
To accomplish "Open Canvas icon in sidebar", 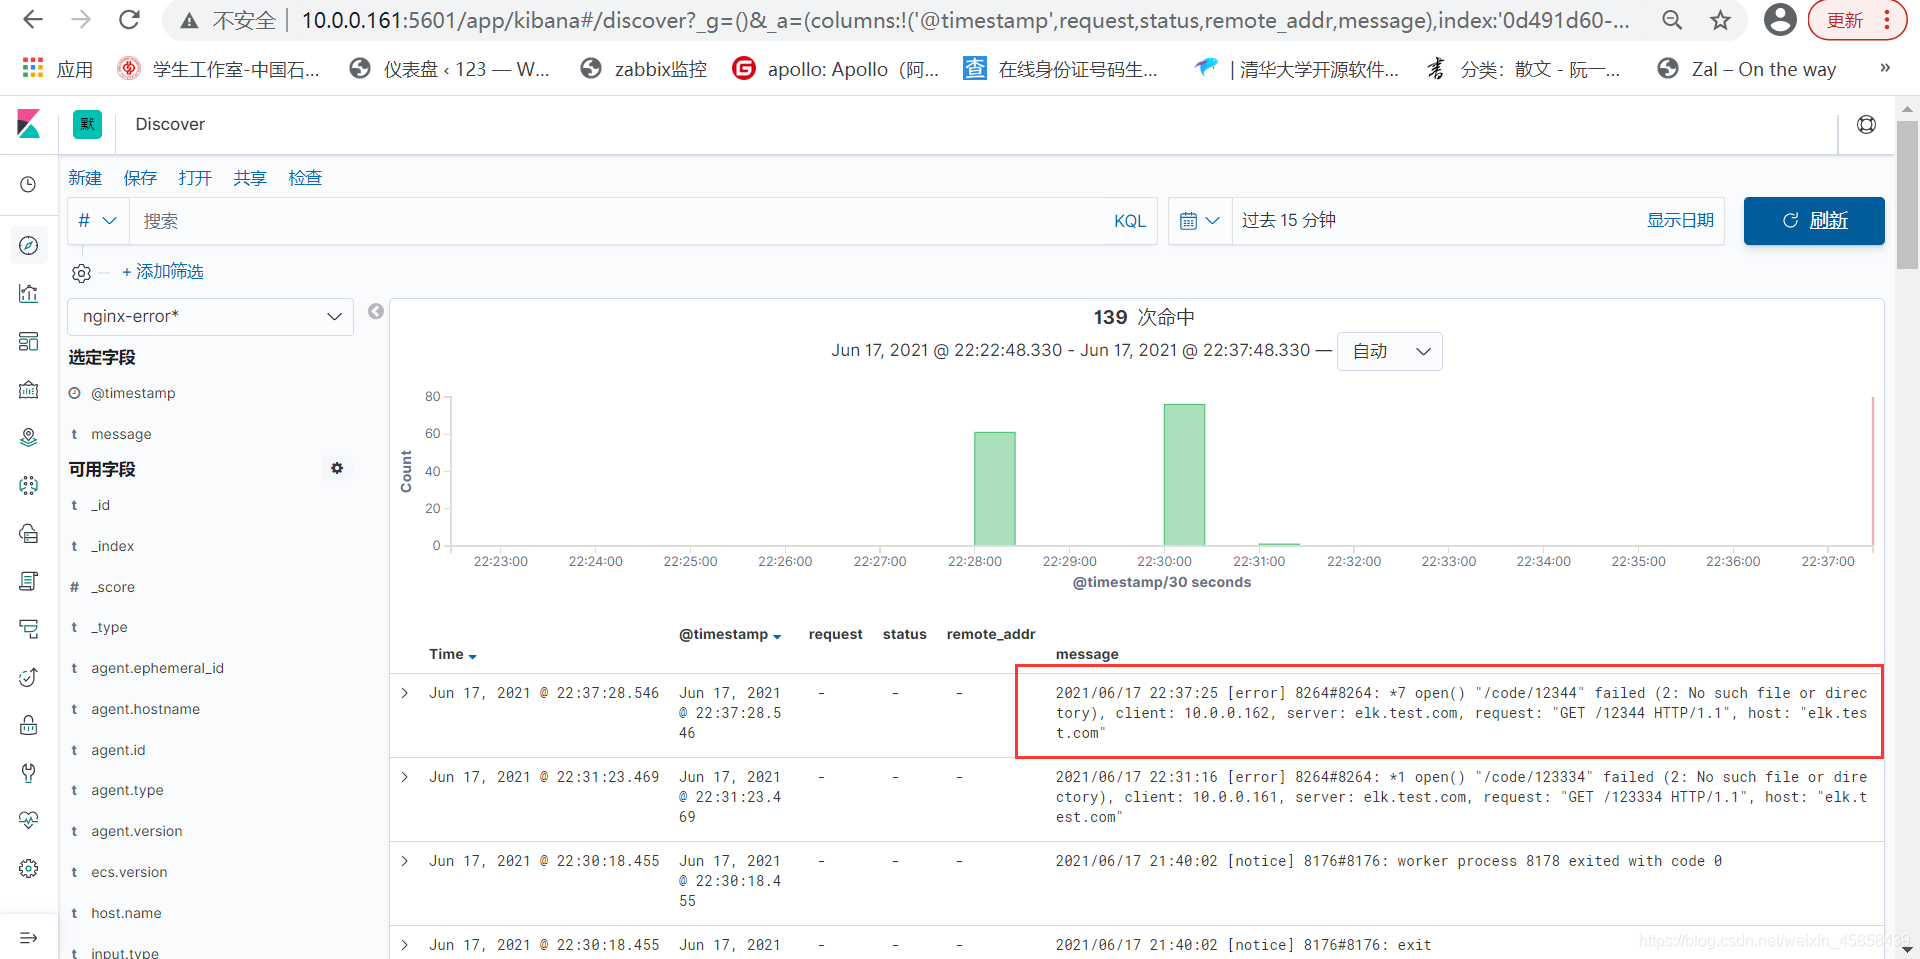I will (29, 389).
